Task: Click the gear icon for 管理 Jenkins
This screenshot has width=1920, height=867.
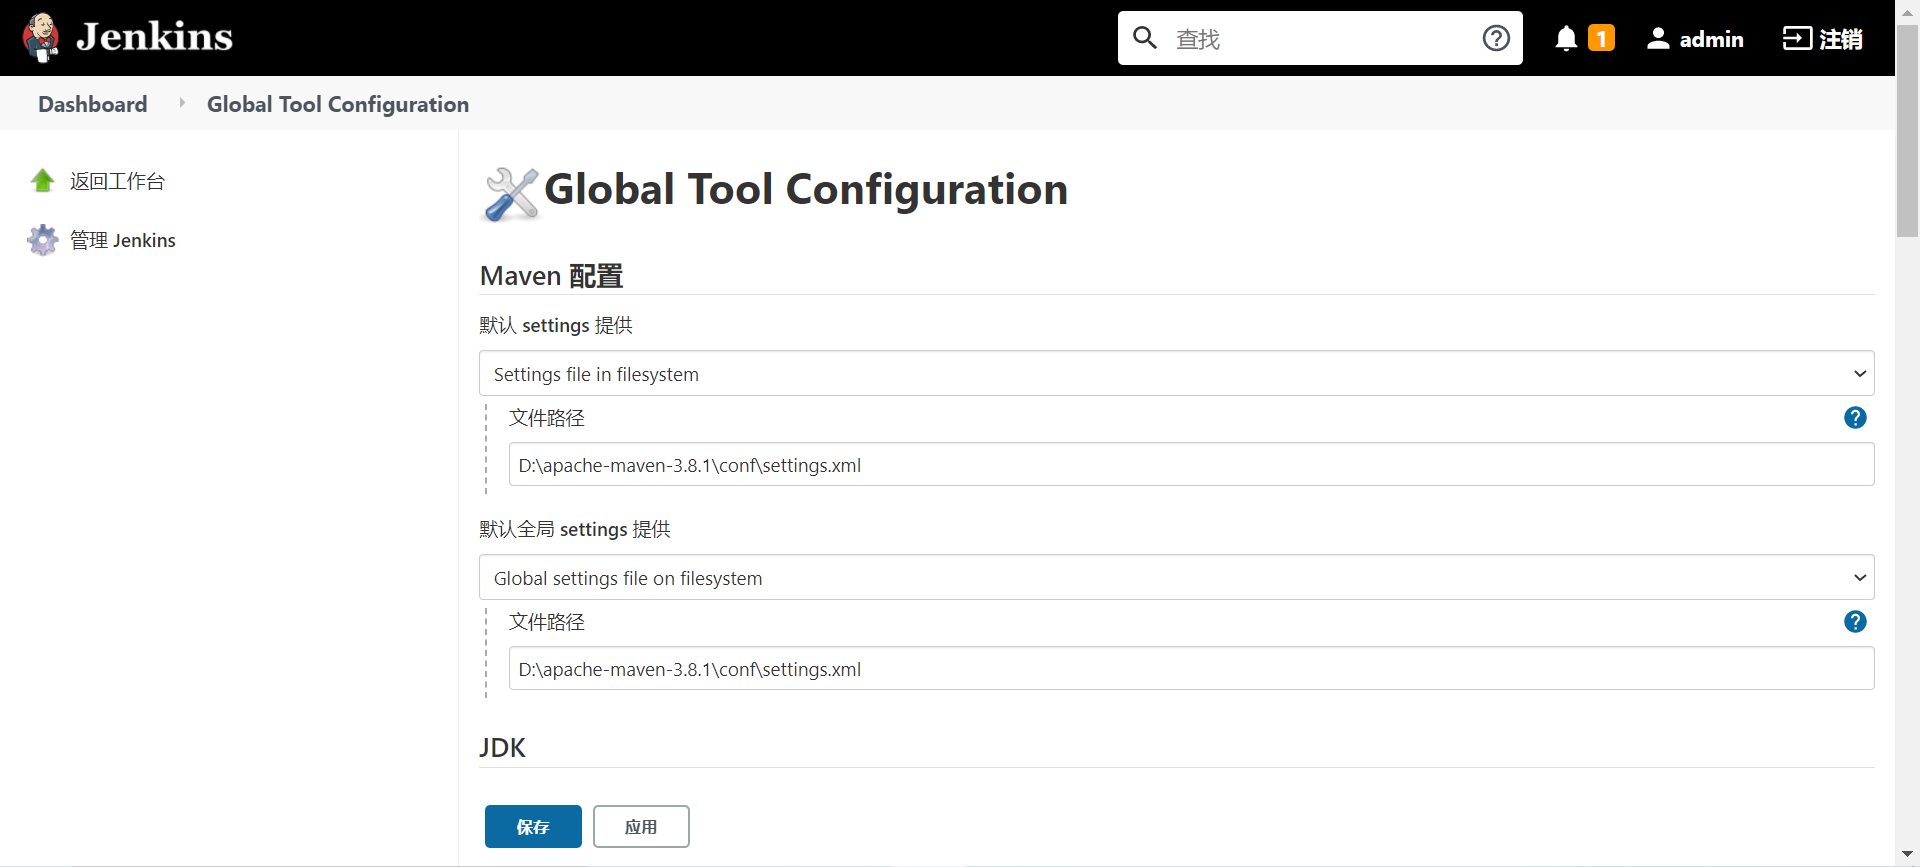Action: (43, 240)
